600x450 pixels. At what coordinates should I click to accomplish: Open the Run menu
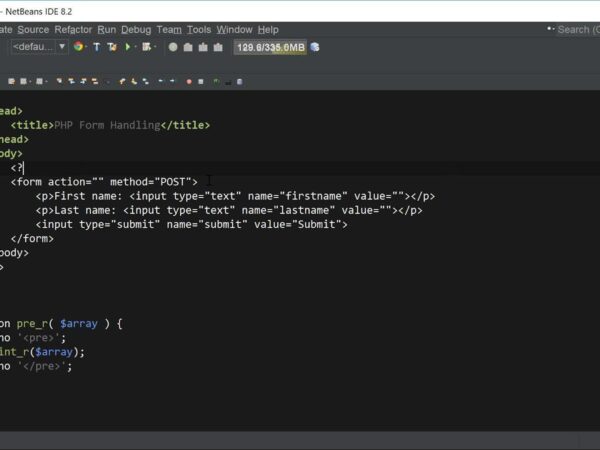click(107, 29)
